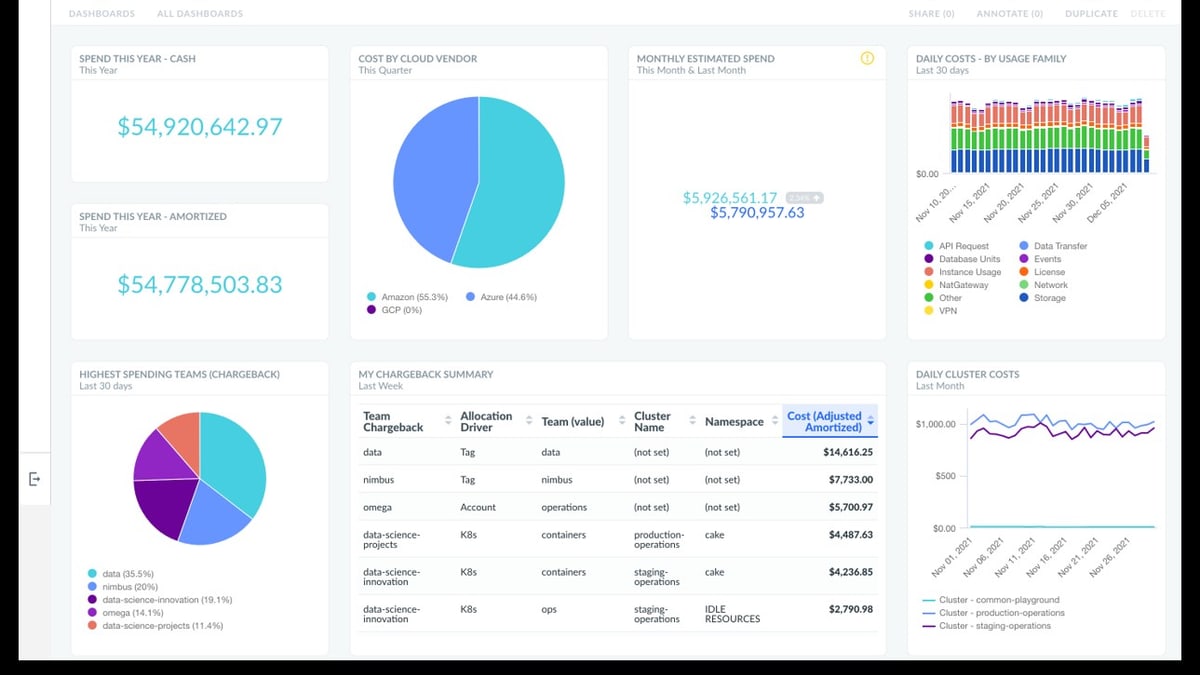Image resolution: width=1200 pixels, height=675 pixels.
Task: Click the amortized spend value $54,778,503.83
Action: pyautogui.click(x=200, y=285)
